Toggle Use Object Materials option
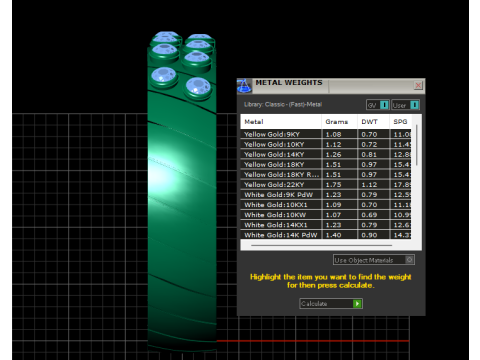The width and height of the screenshot is (480, 360). click(x=374, y=260)
